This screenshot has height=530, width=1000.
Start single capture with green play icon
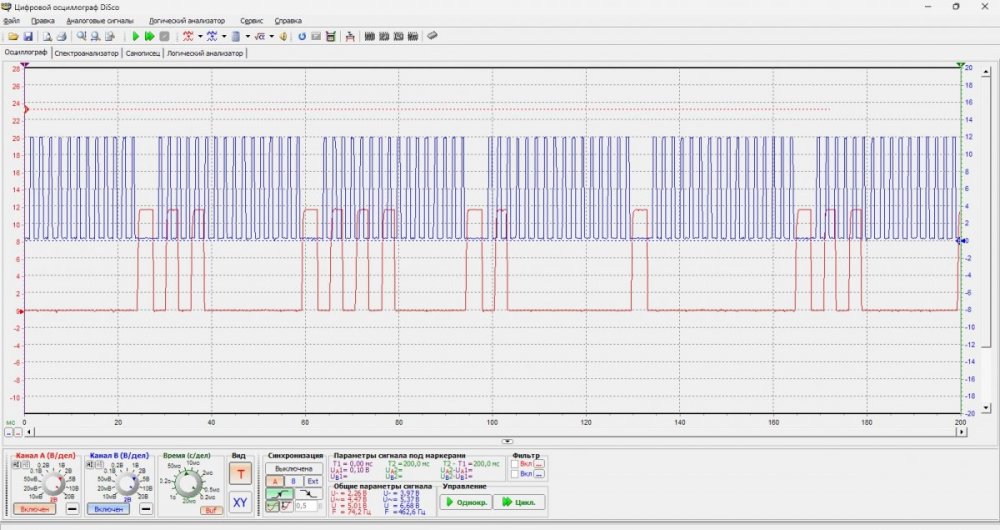point(137,36)
